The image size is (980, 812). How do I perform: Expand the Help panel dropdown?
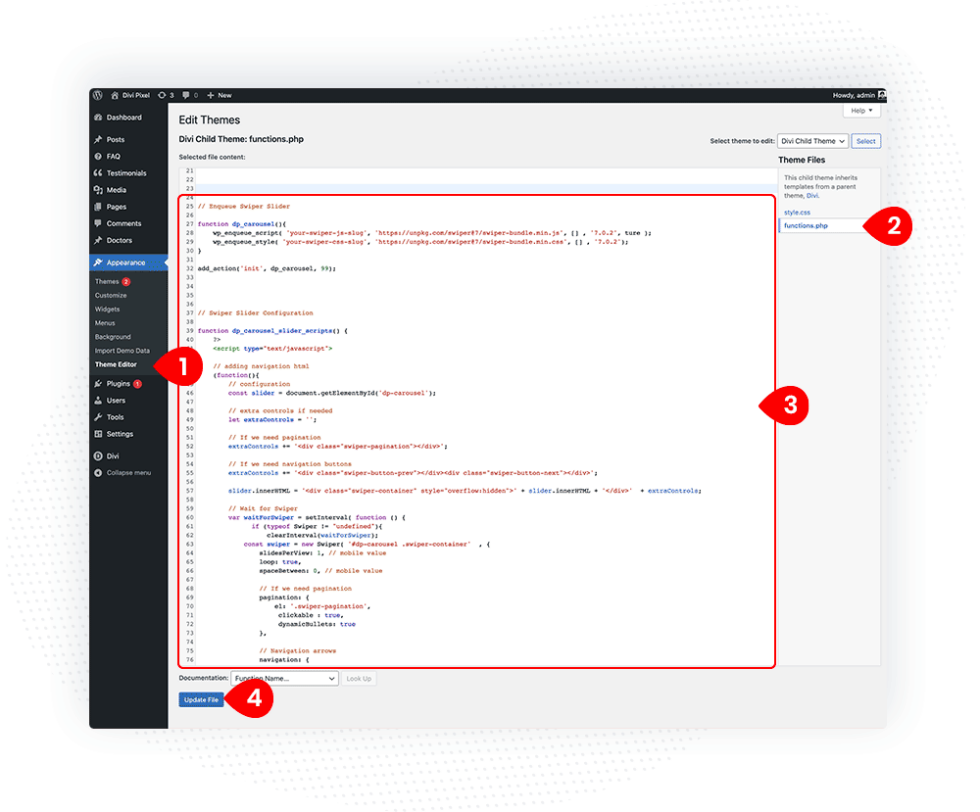[x=860, y=110]
